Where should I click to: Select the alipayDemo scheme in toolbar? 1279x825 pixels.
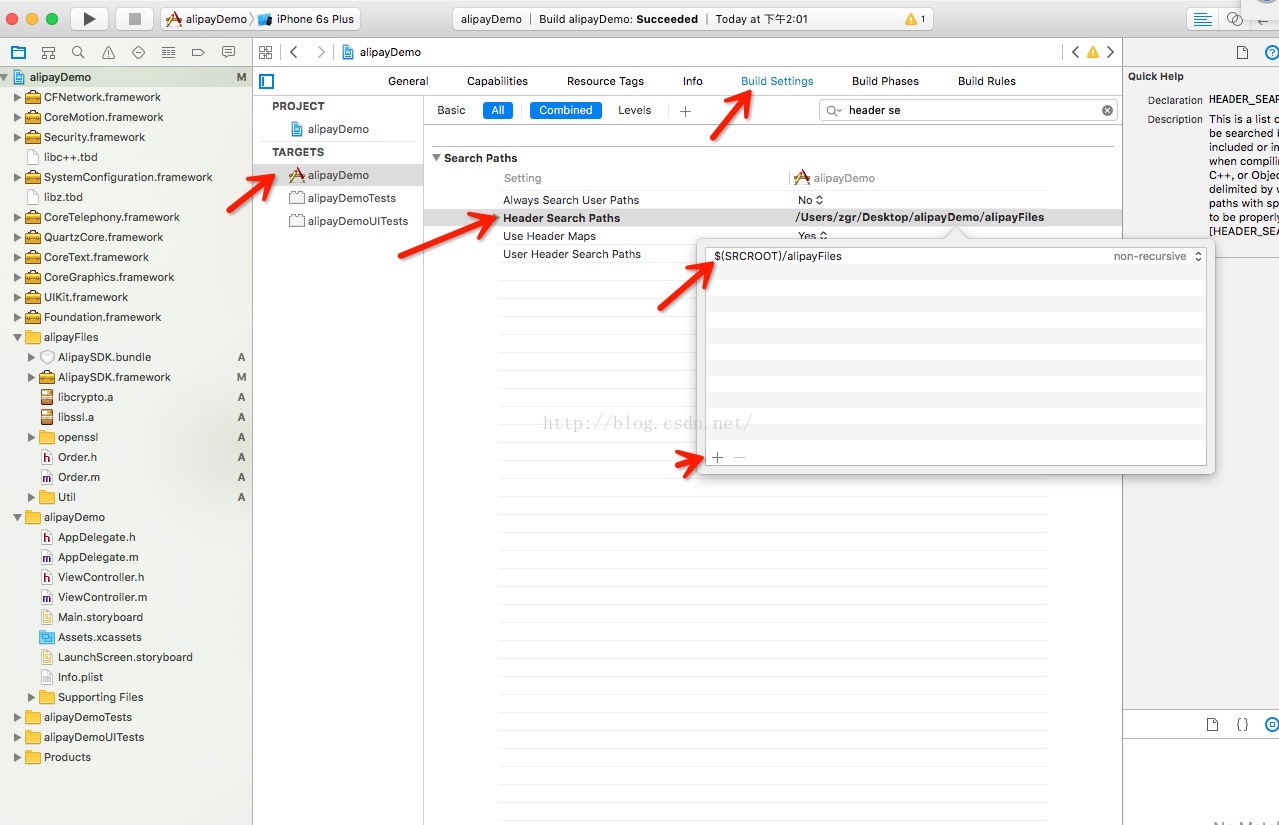tap(206, 19)
